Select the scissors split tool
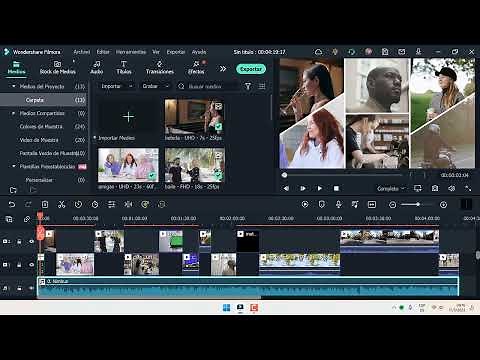The image size is (480, 360). pyautogui.click(x=62, y=204)
